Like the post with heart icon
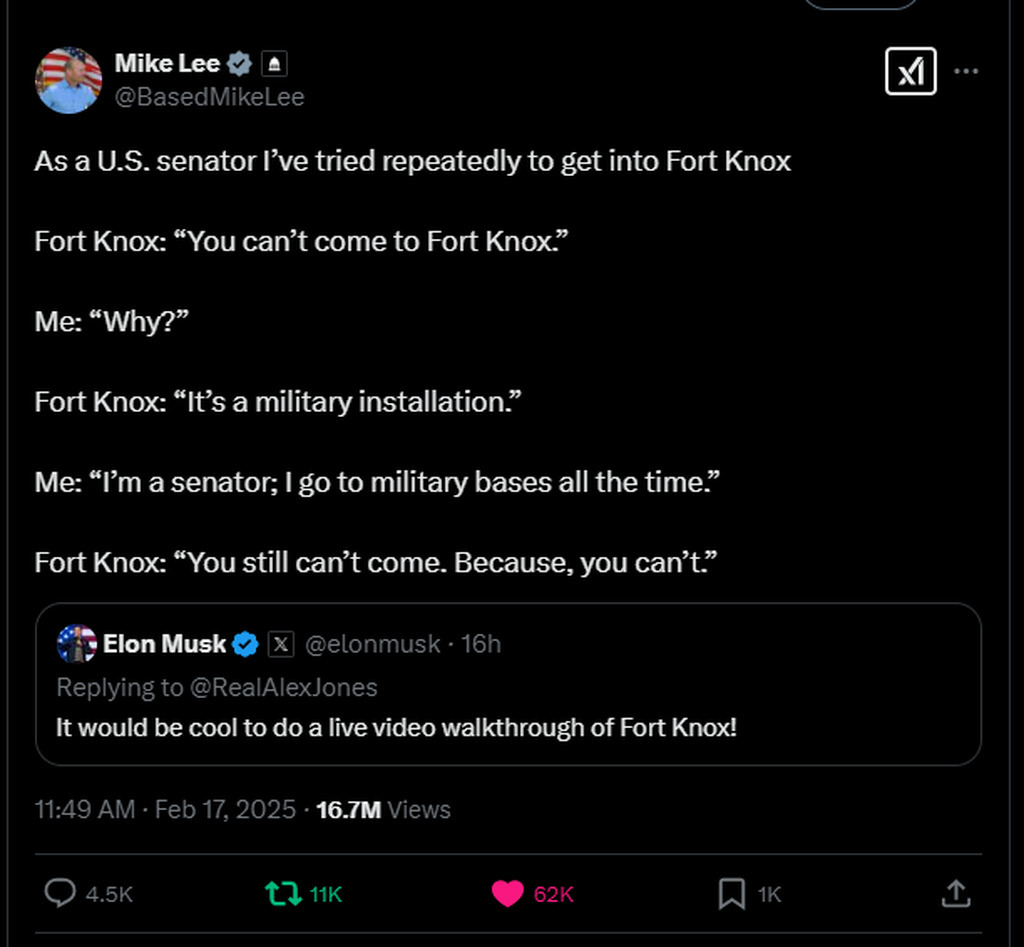Screen dimensions: 1024x947 508,893
